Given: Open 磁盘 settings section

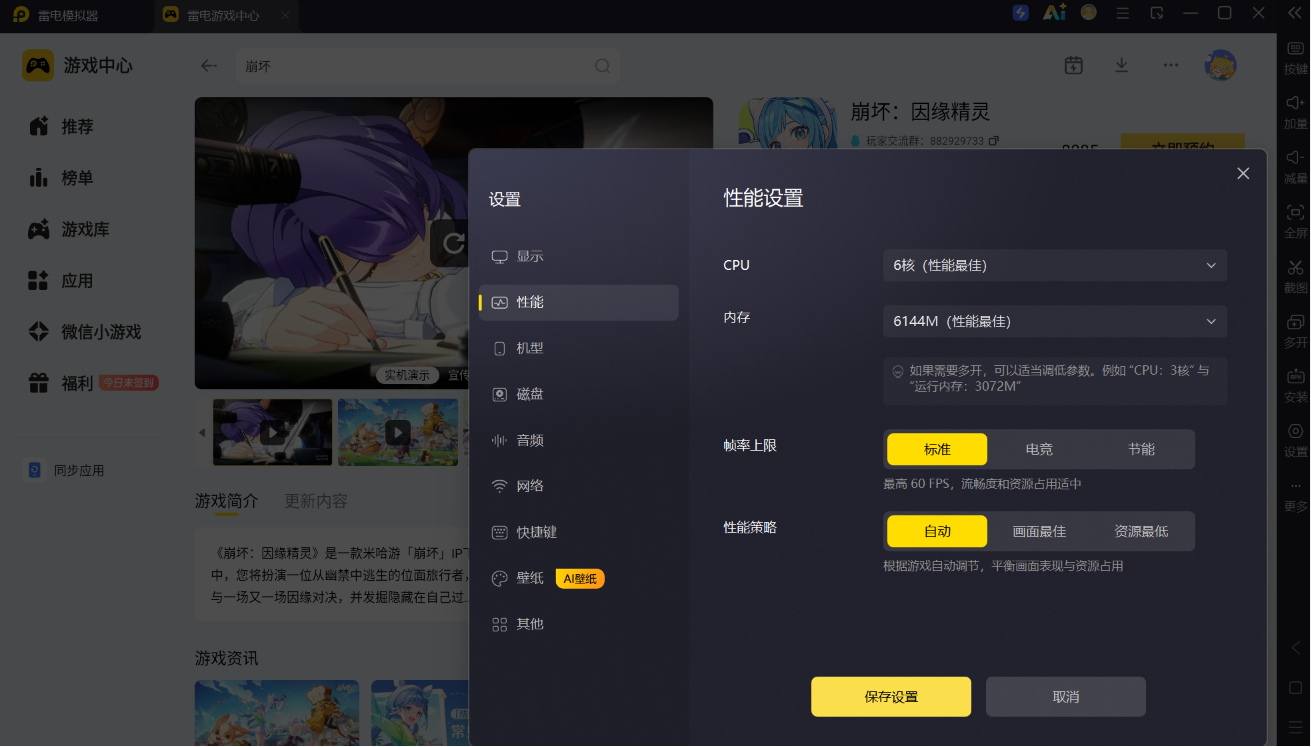Looking at the screenshot, I should [x=579, y=394].
